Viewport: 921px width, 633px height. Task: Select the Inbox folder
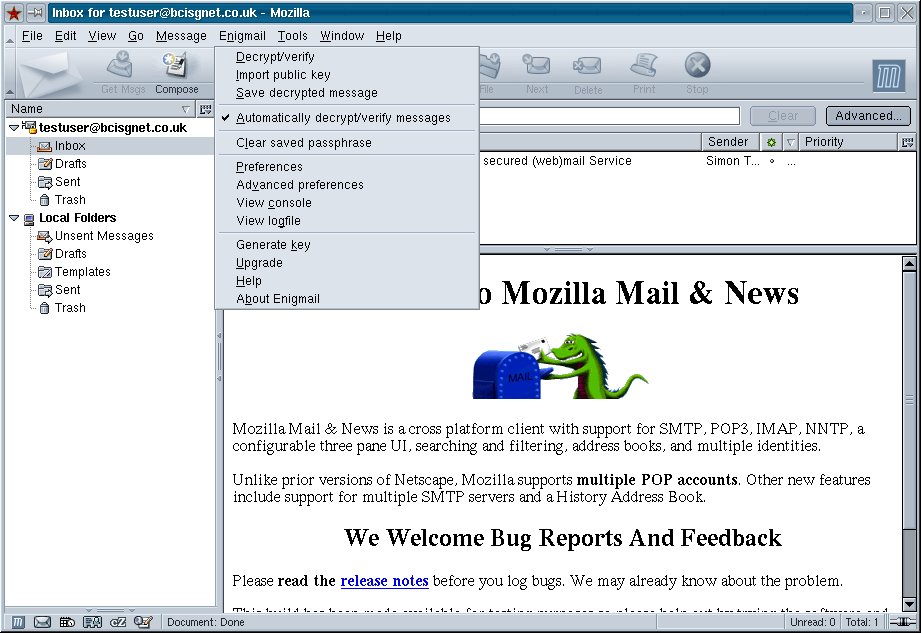point(70,146)
